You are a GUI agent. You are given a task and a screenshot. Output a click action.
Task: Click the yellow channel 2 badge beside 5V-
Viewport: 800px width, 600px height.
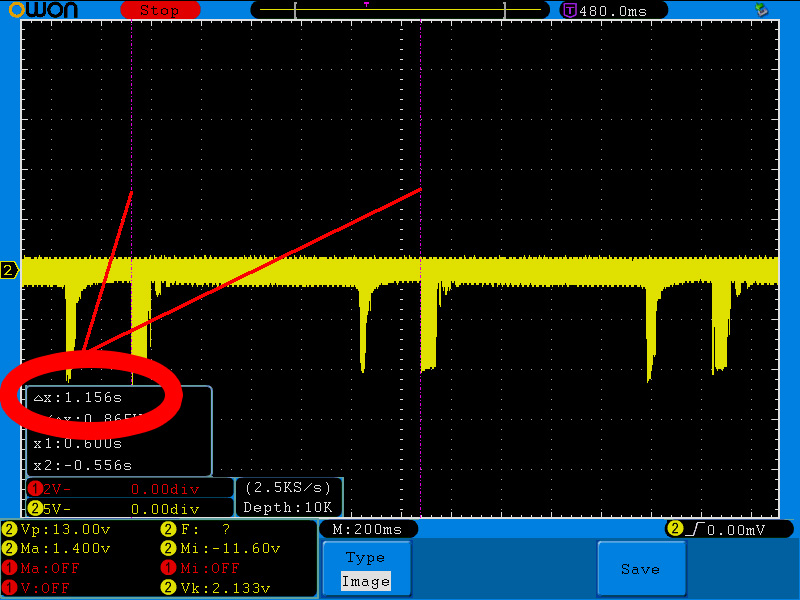point(35,508)
